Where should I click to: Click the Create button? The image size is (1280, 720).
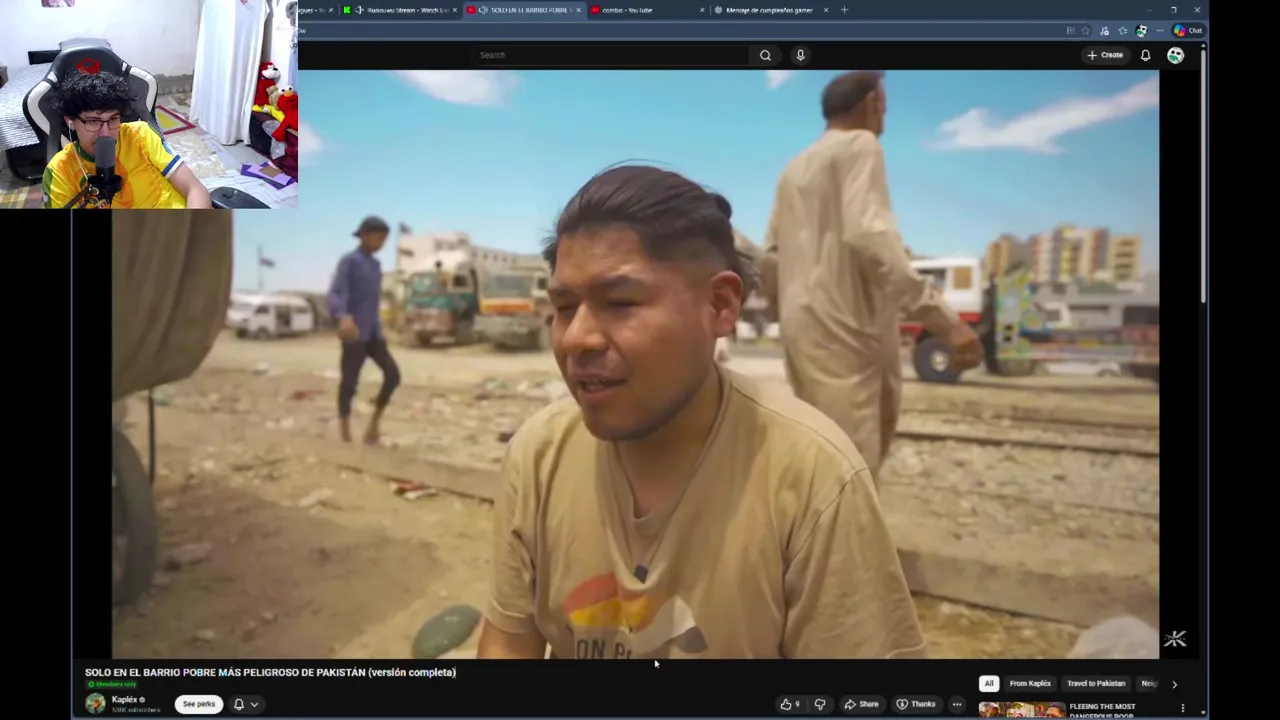1105,55
